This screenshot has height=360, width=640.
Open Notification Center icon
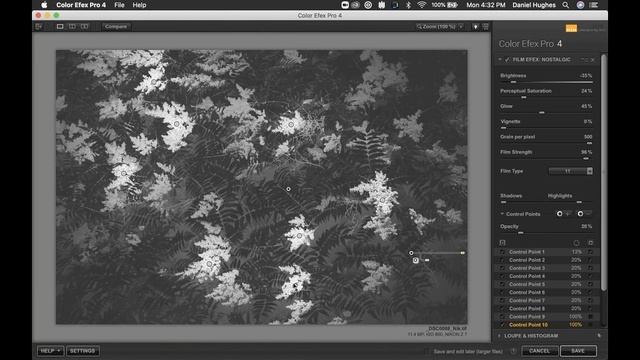(x=594, y=5)
